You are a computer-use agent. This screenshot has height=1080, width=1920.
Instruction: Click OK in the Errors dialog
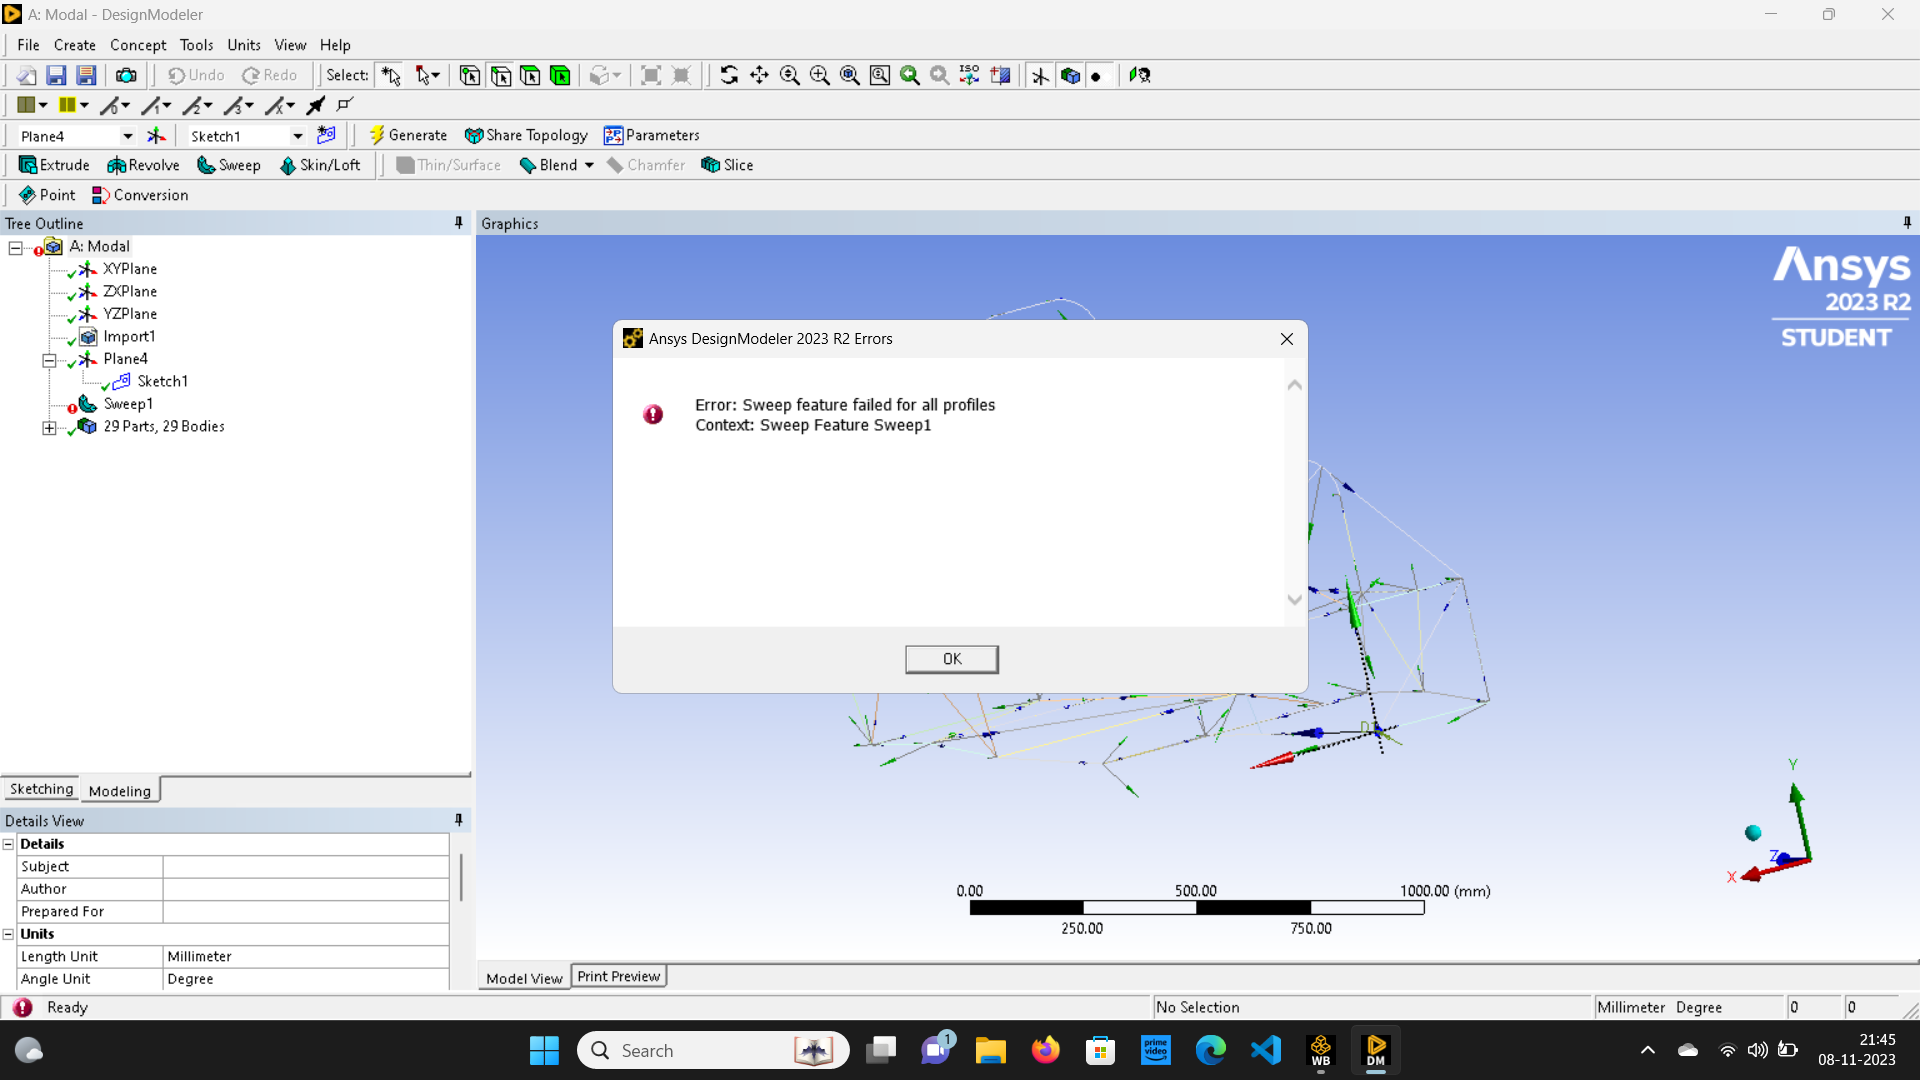click(x=952, y=659)
